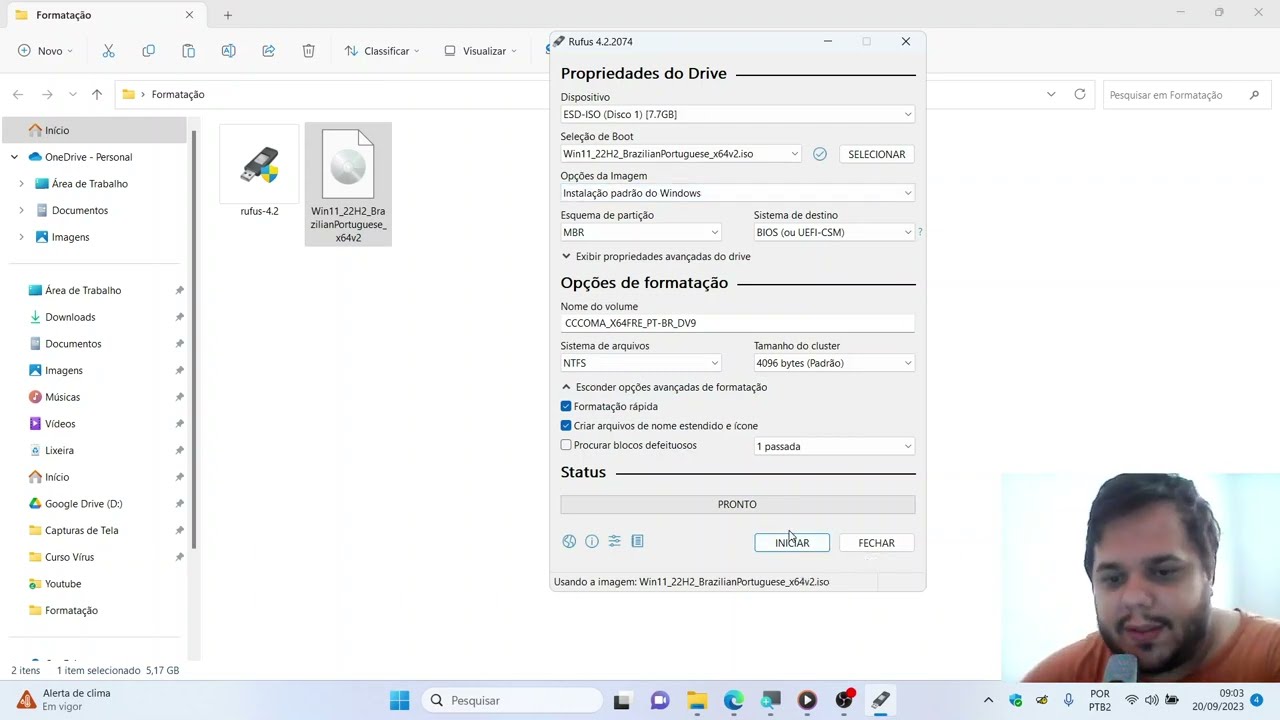The height and width of the screenshot is (720, 1280).
Task: Open the Opções da Imagem dropdown
Action: point(737,193)
